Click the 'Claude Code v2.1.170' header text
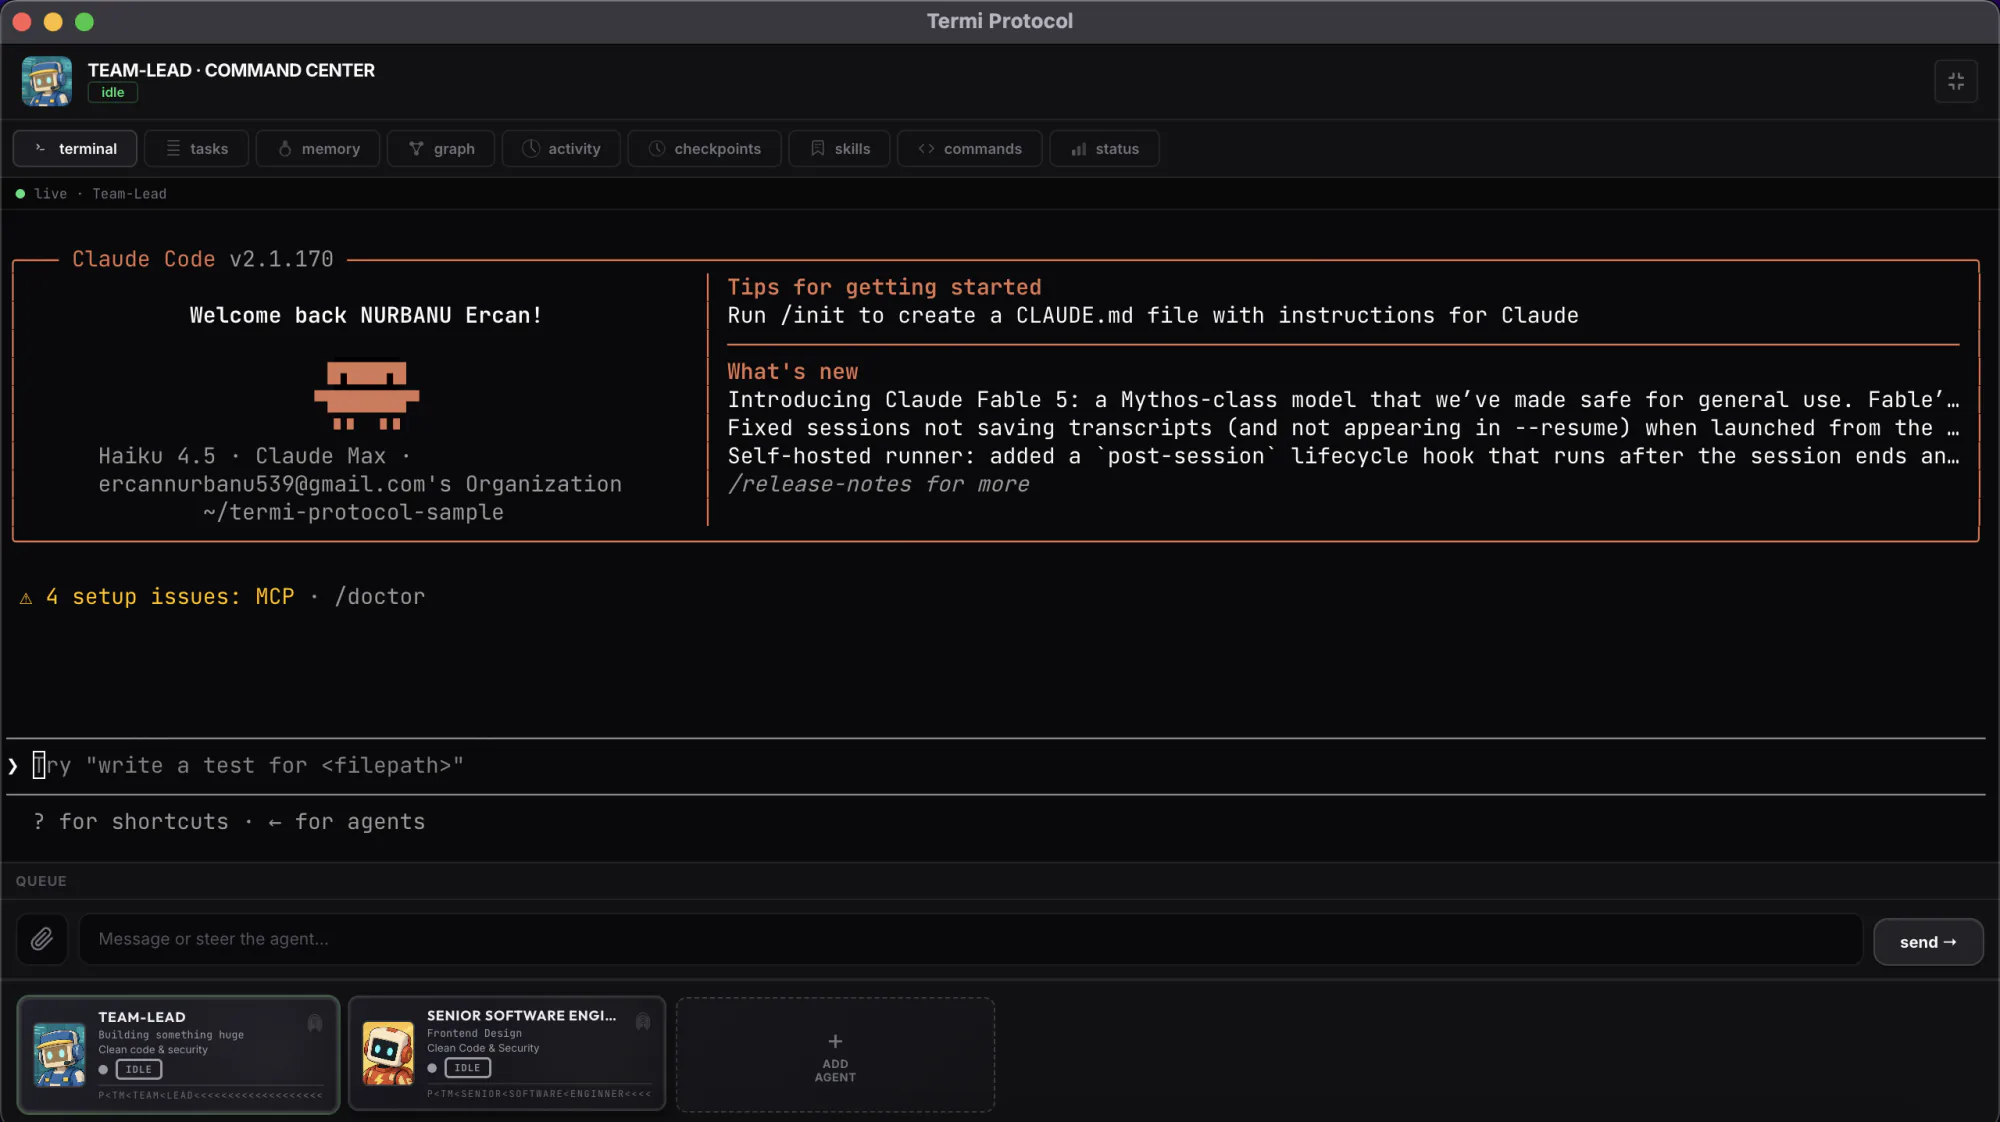The height and width of the screenshot is (1122, 2000). [x=203, y=259]
